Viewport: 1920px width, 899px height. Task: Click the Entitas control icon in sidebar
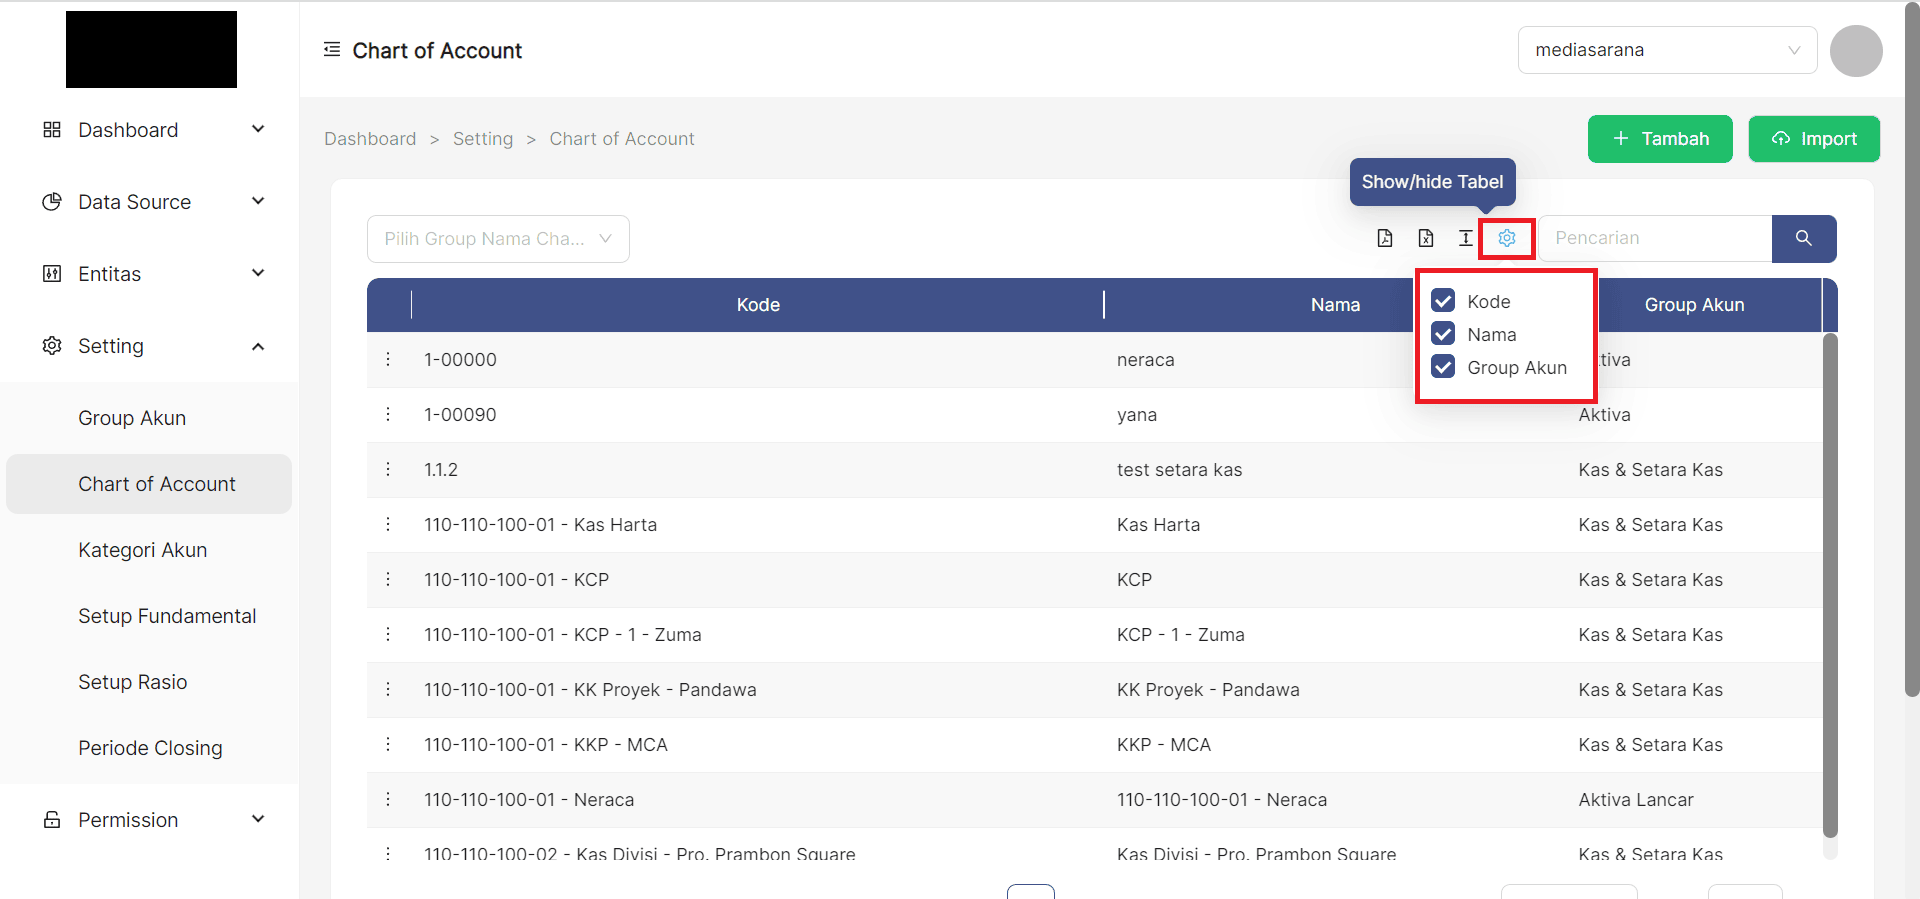52,274
